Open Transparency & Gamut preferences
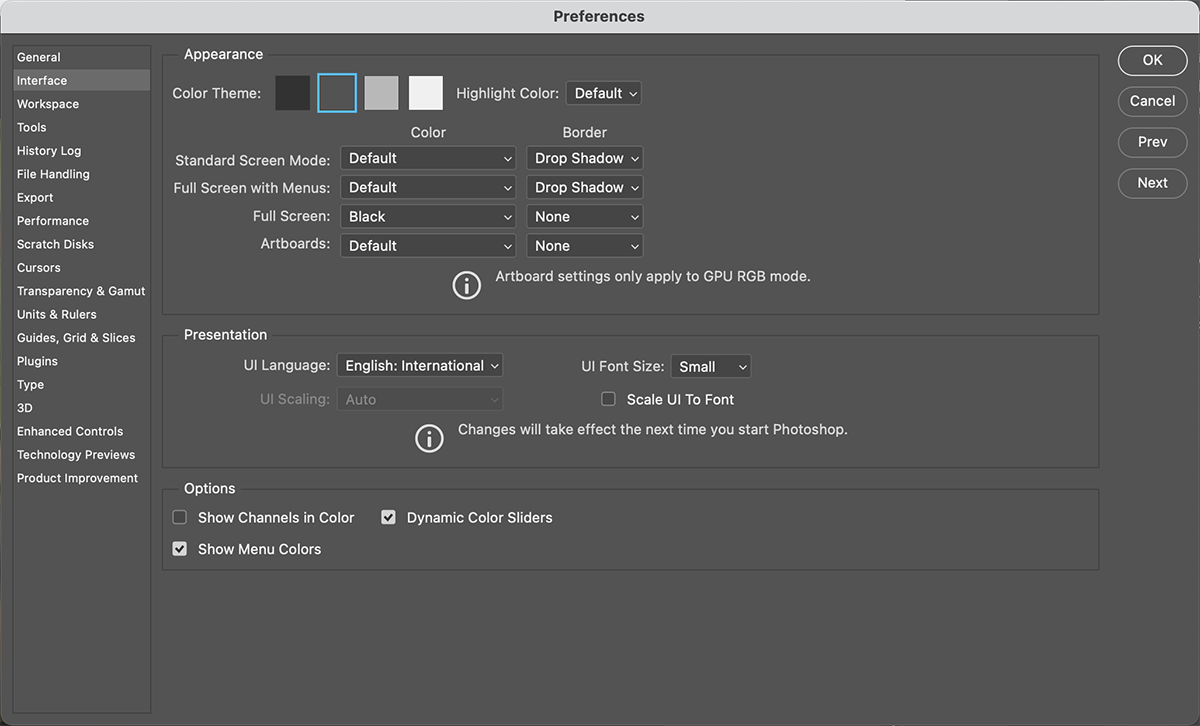This screenshot has width=1200, height=726. pos(82,291)
